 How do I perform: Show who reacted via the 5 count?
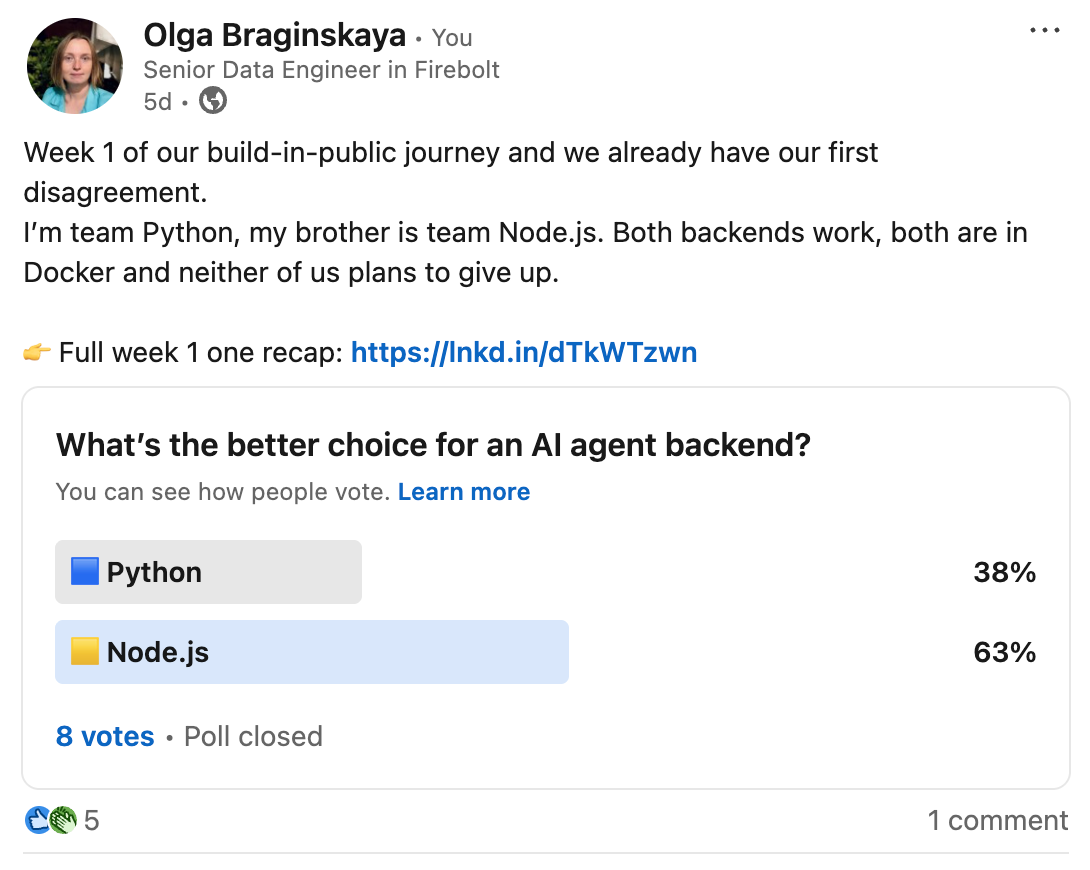click(x=92, y=821)
